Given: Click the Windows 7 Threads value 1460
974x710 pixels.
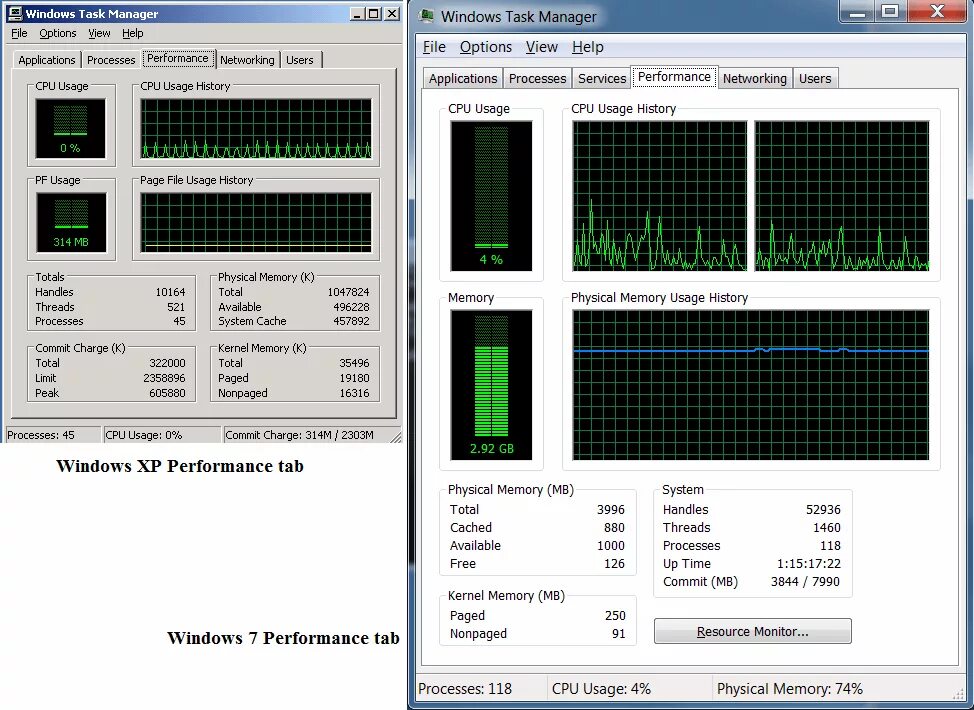Looking at the screenshot, I should tap(827, 528).
